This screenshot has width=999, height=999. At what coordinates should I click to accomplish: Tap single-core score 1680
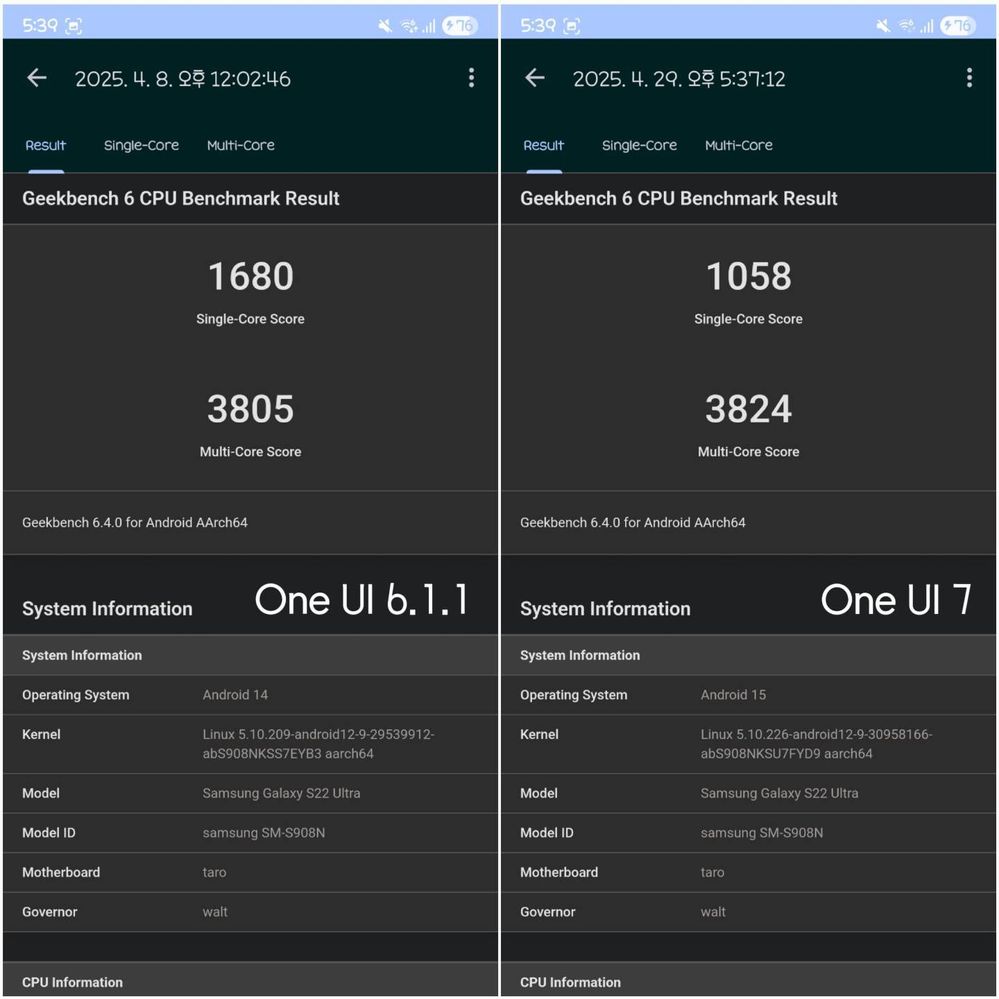(251, 277)
